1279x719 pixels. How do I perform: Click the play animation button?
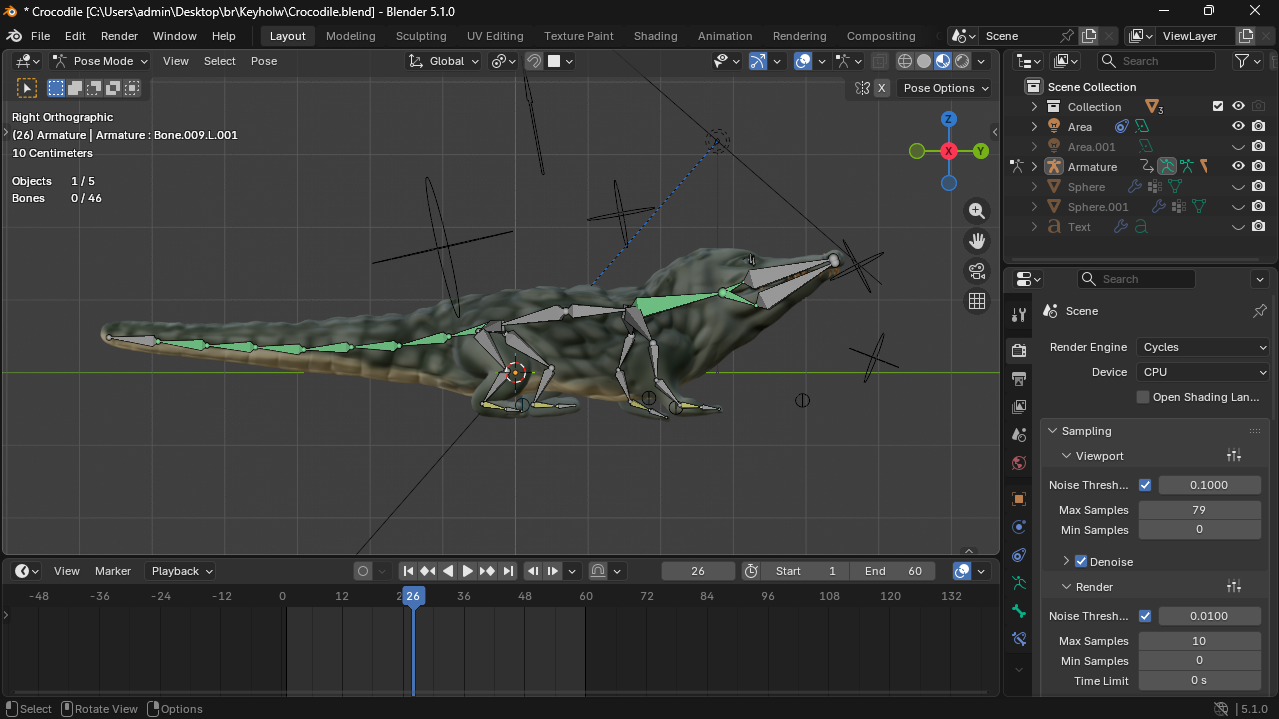[467, 571]
